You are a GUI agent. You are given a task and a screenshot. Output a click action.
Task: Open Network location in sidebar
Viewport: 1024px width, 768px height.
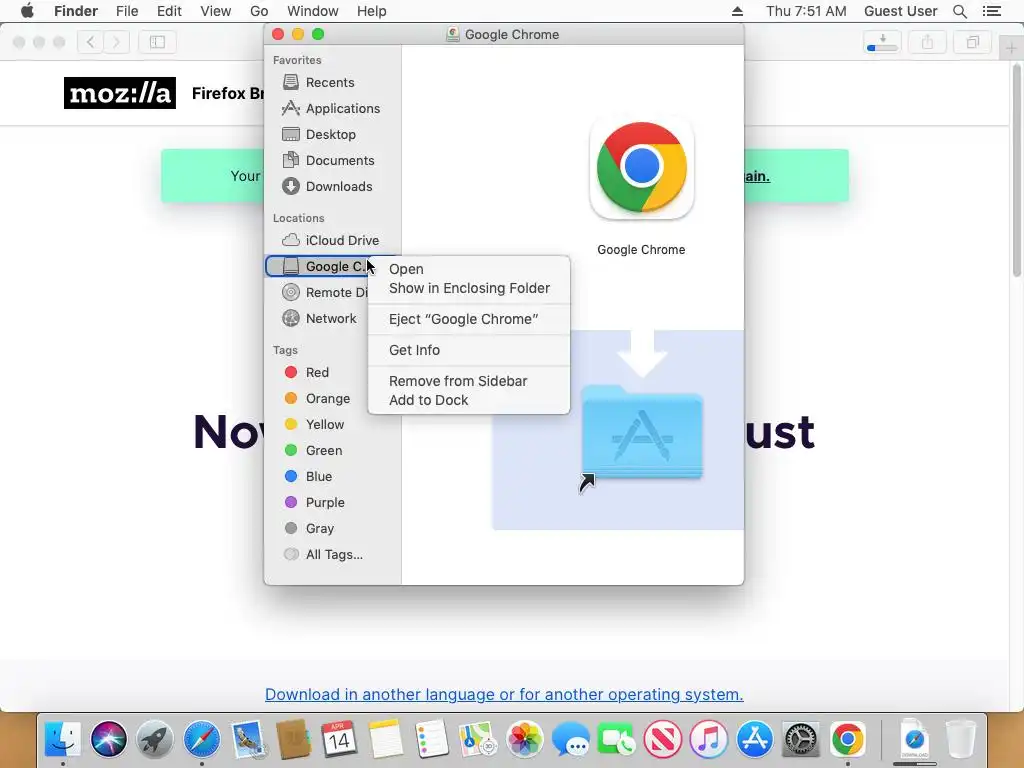coord(330,319)
